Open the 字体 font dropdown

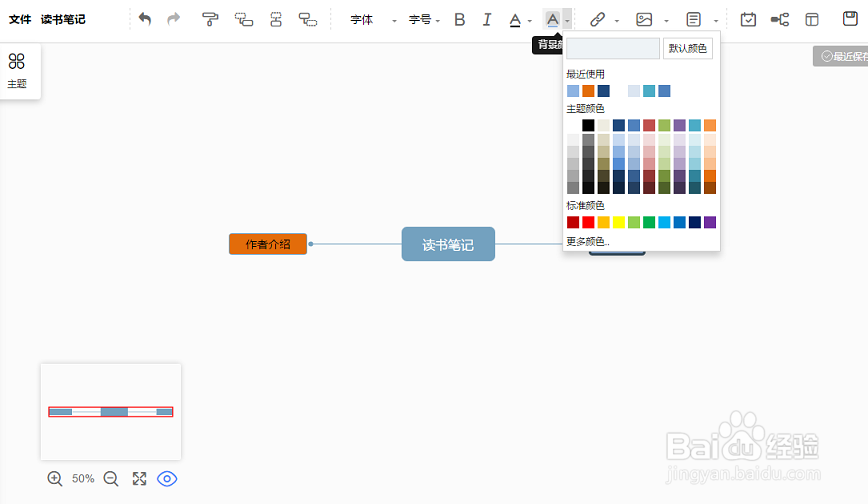tap(373, 20)
